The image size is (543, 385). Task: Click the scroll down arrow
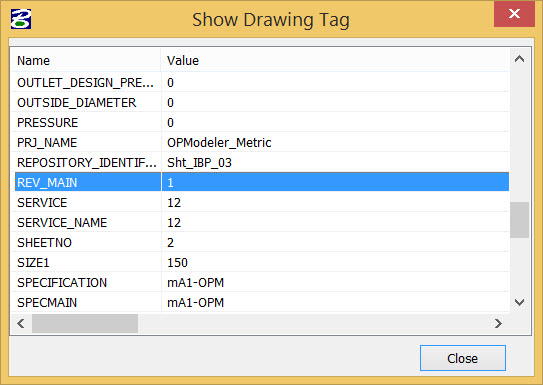[519, 302]
